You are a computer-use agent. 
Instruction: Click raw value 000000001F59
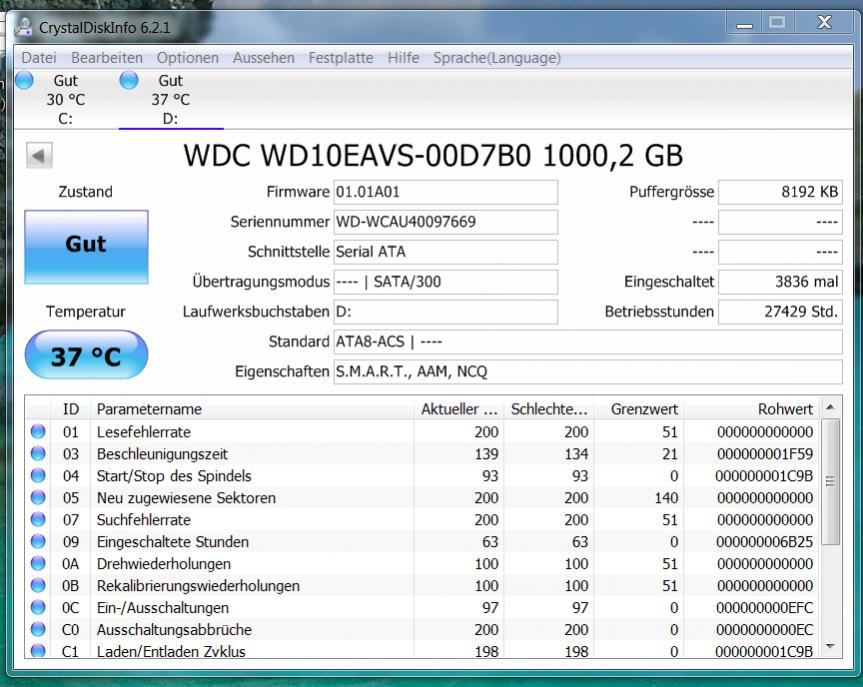coord(764,454)
